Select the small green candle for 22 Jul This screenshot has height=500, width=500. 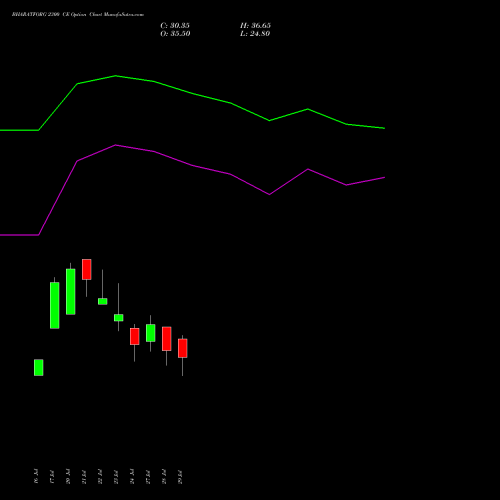click(x=103, y=301)
